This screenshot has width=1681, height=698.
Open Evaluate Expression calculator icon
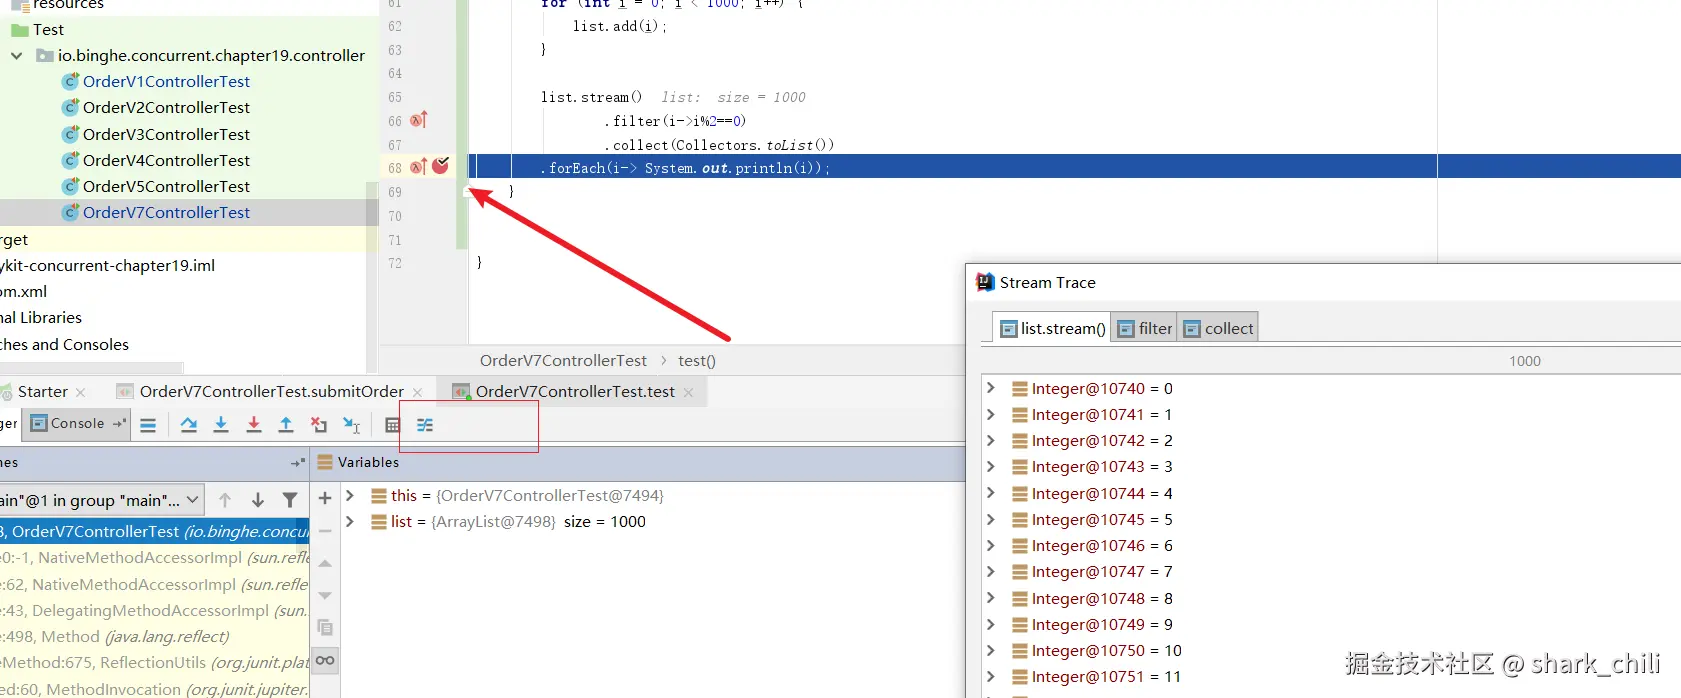pyautogui.click(x=392, y=425)
